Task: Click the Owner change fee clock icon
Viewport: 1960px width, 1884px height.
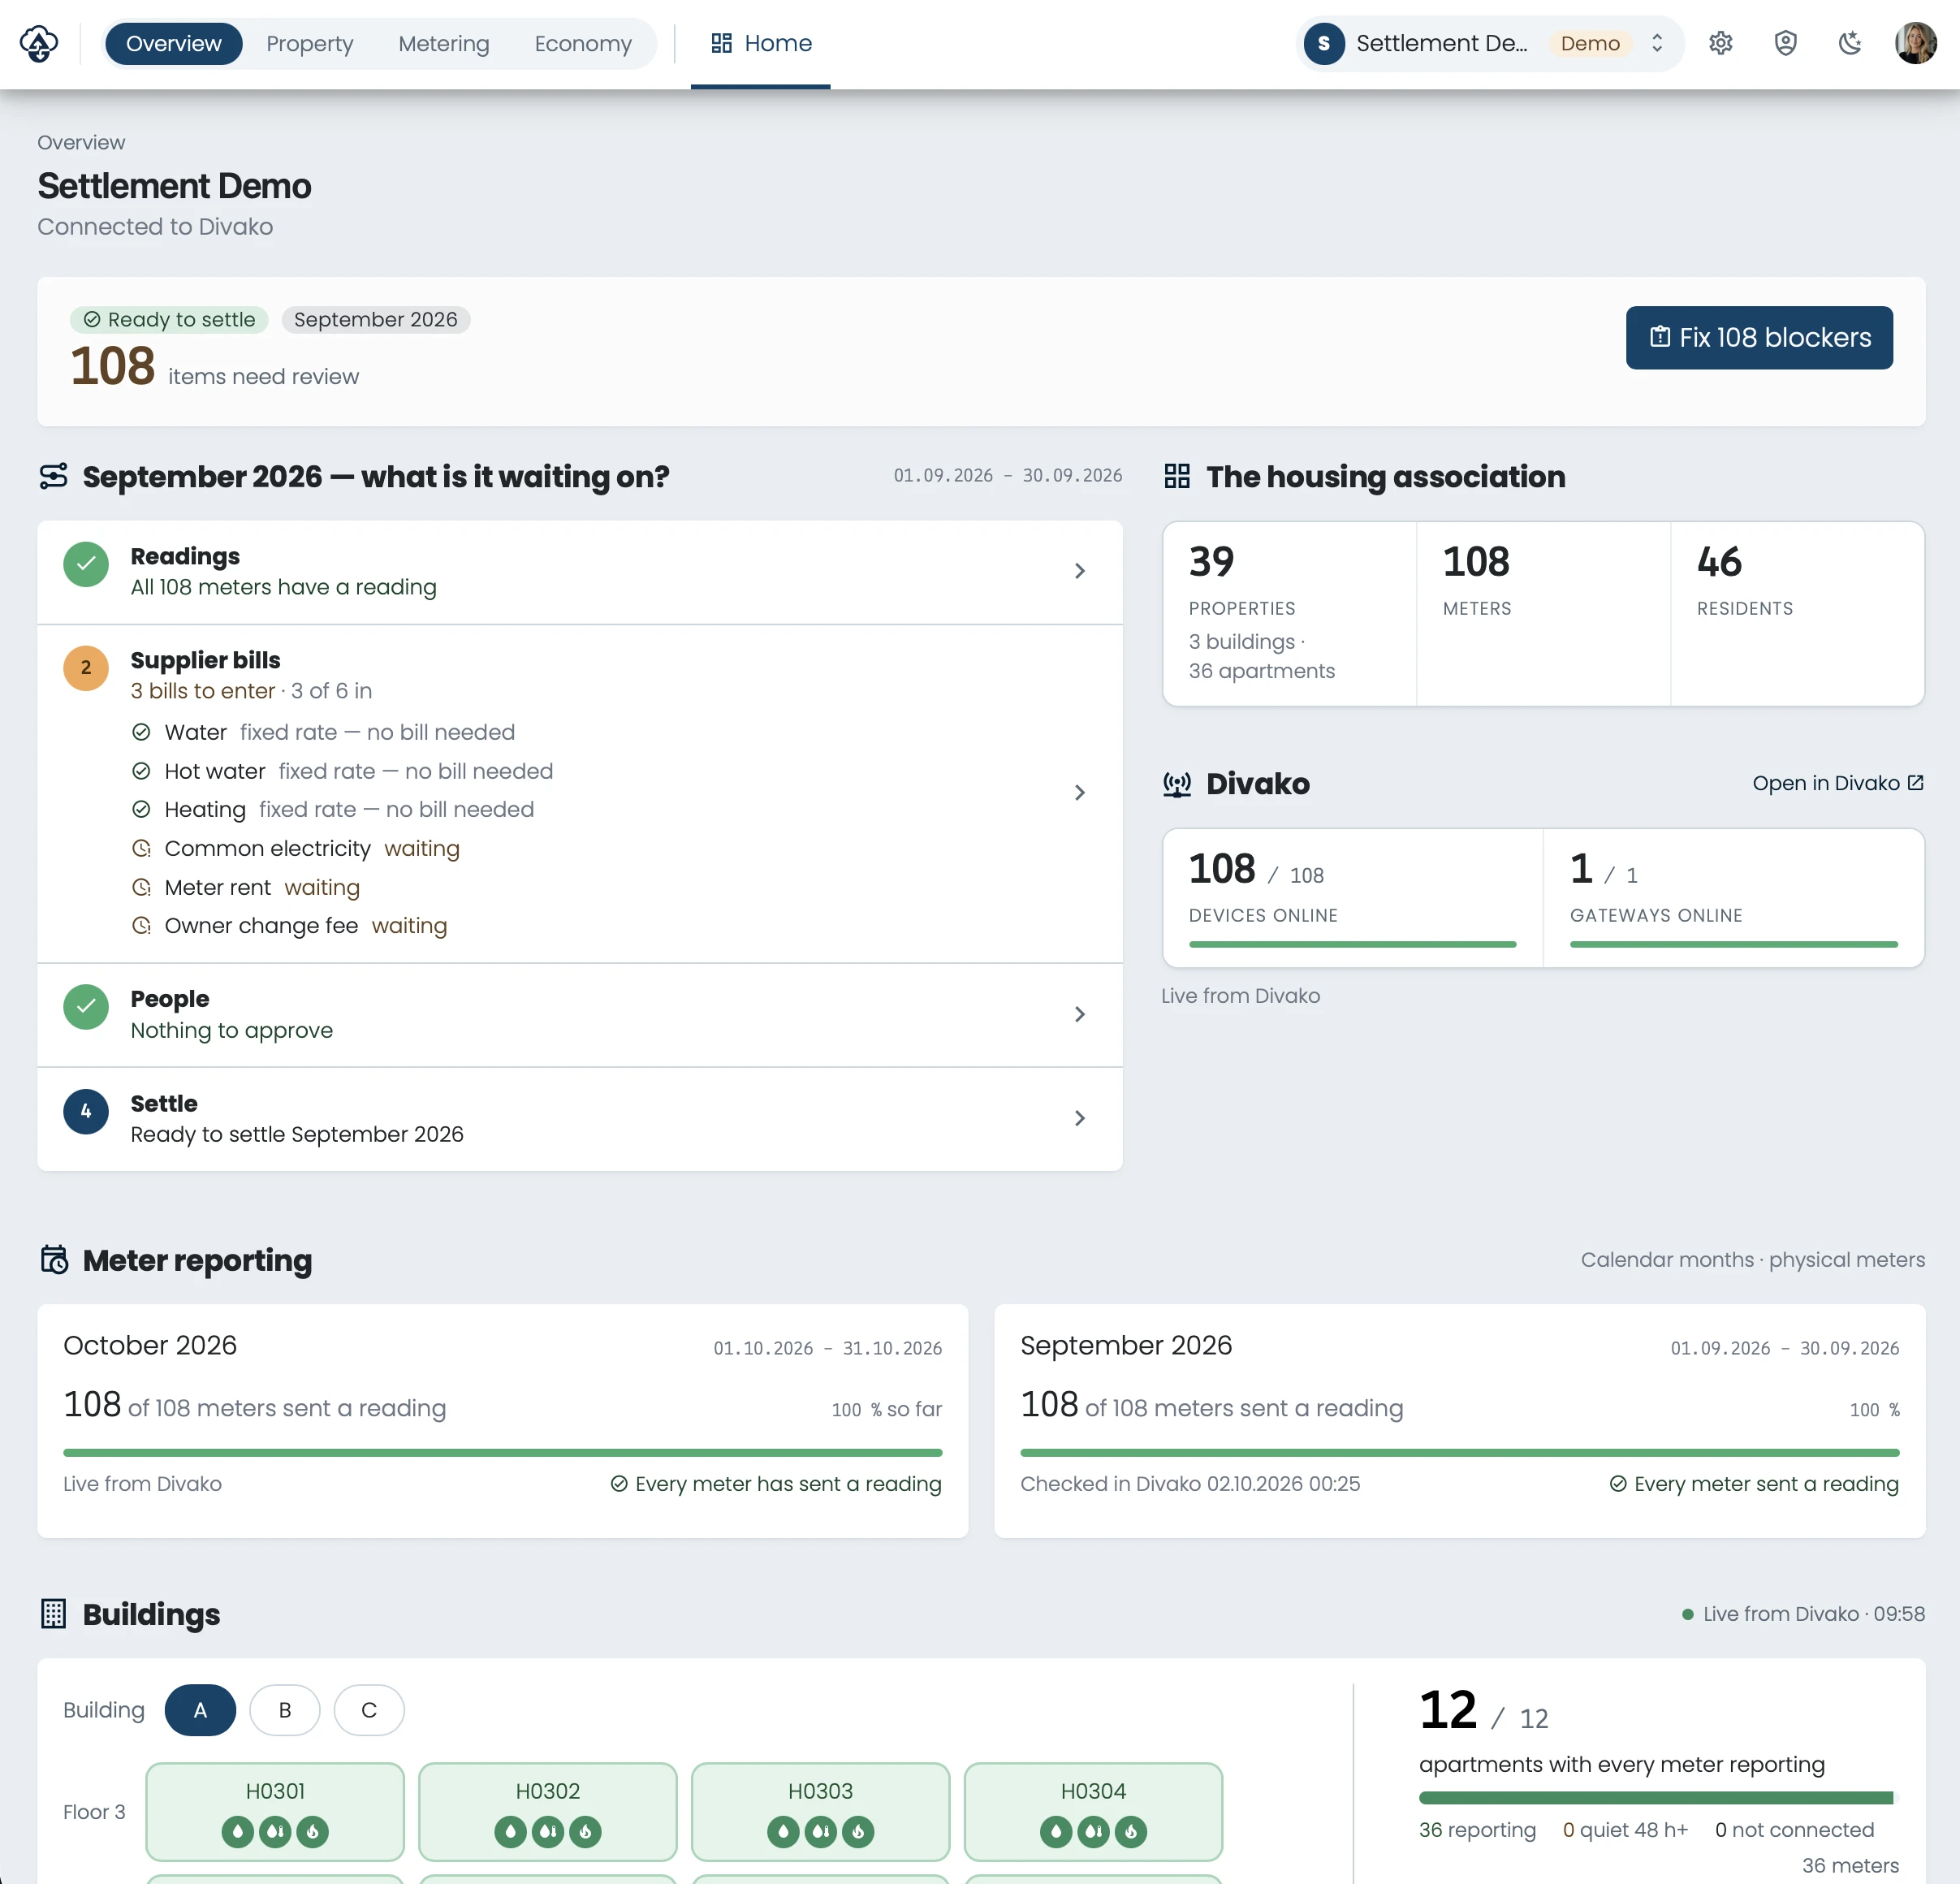Action: pyautogui.click(x=141, y=926)
